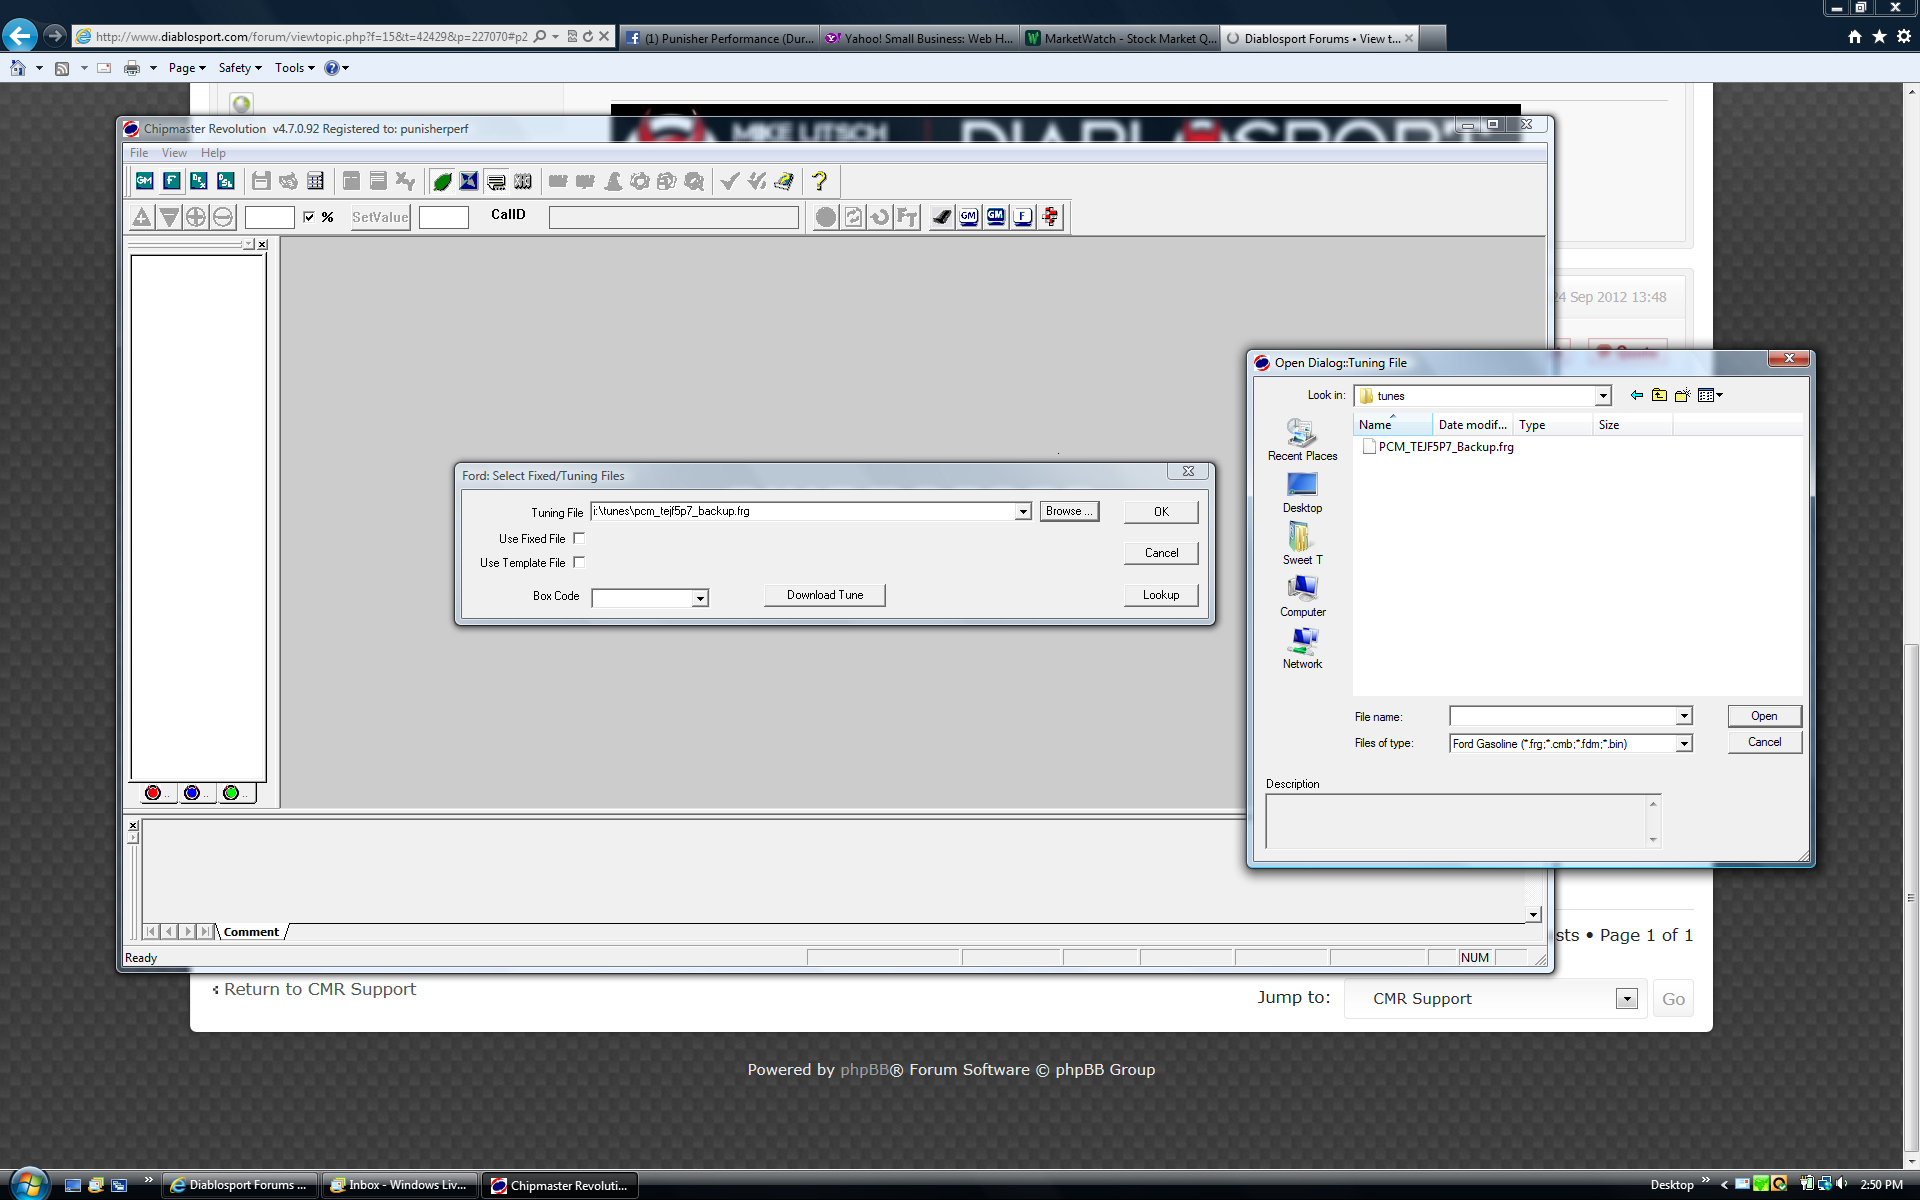Open Internet Explorer Safety dropdown menu
The width and height of the screenshot is (1920, 1200).
[x=240, y=68]
